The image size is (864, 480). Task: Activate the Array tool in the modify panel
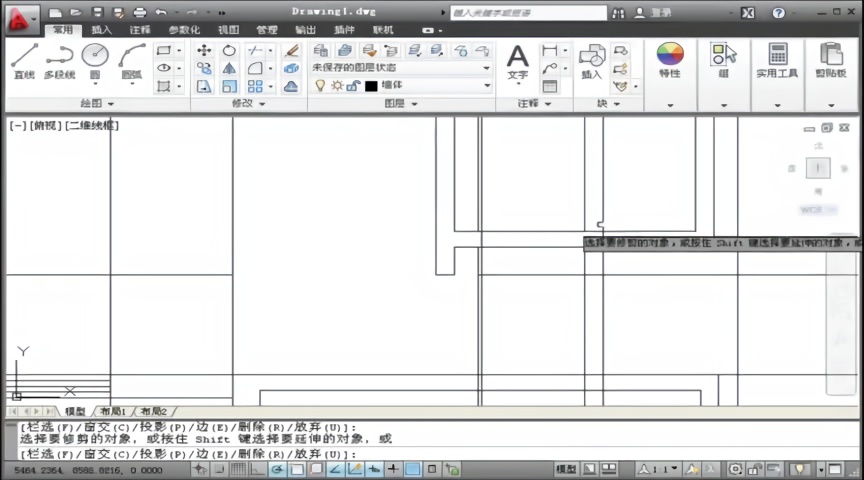pyautogui.click(x=255, y=86)
